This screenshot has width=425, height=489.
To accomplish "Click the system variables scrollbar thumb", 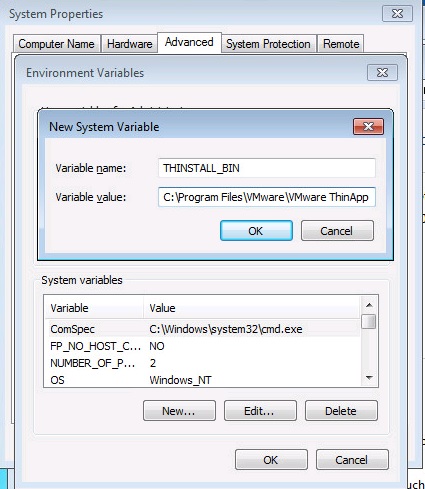I will coord(369,322).
